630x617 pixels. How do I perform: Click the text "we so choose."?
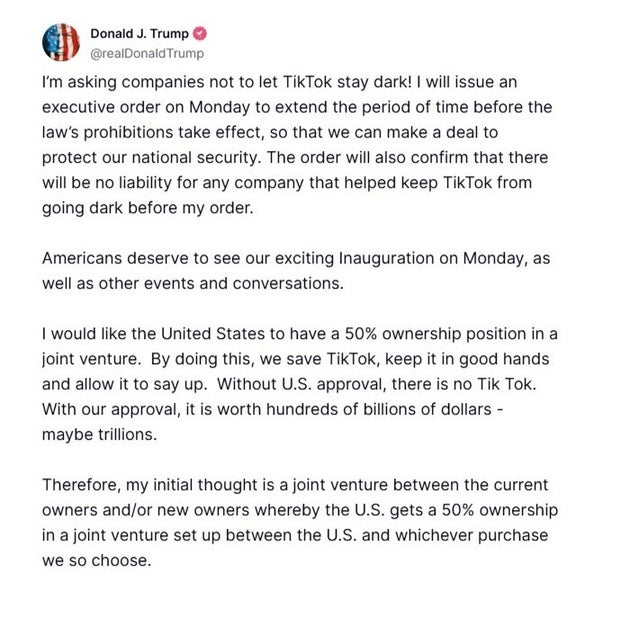tap(96, 559)
